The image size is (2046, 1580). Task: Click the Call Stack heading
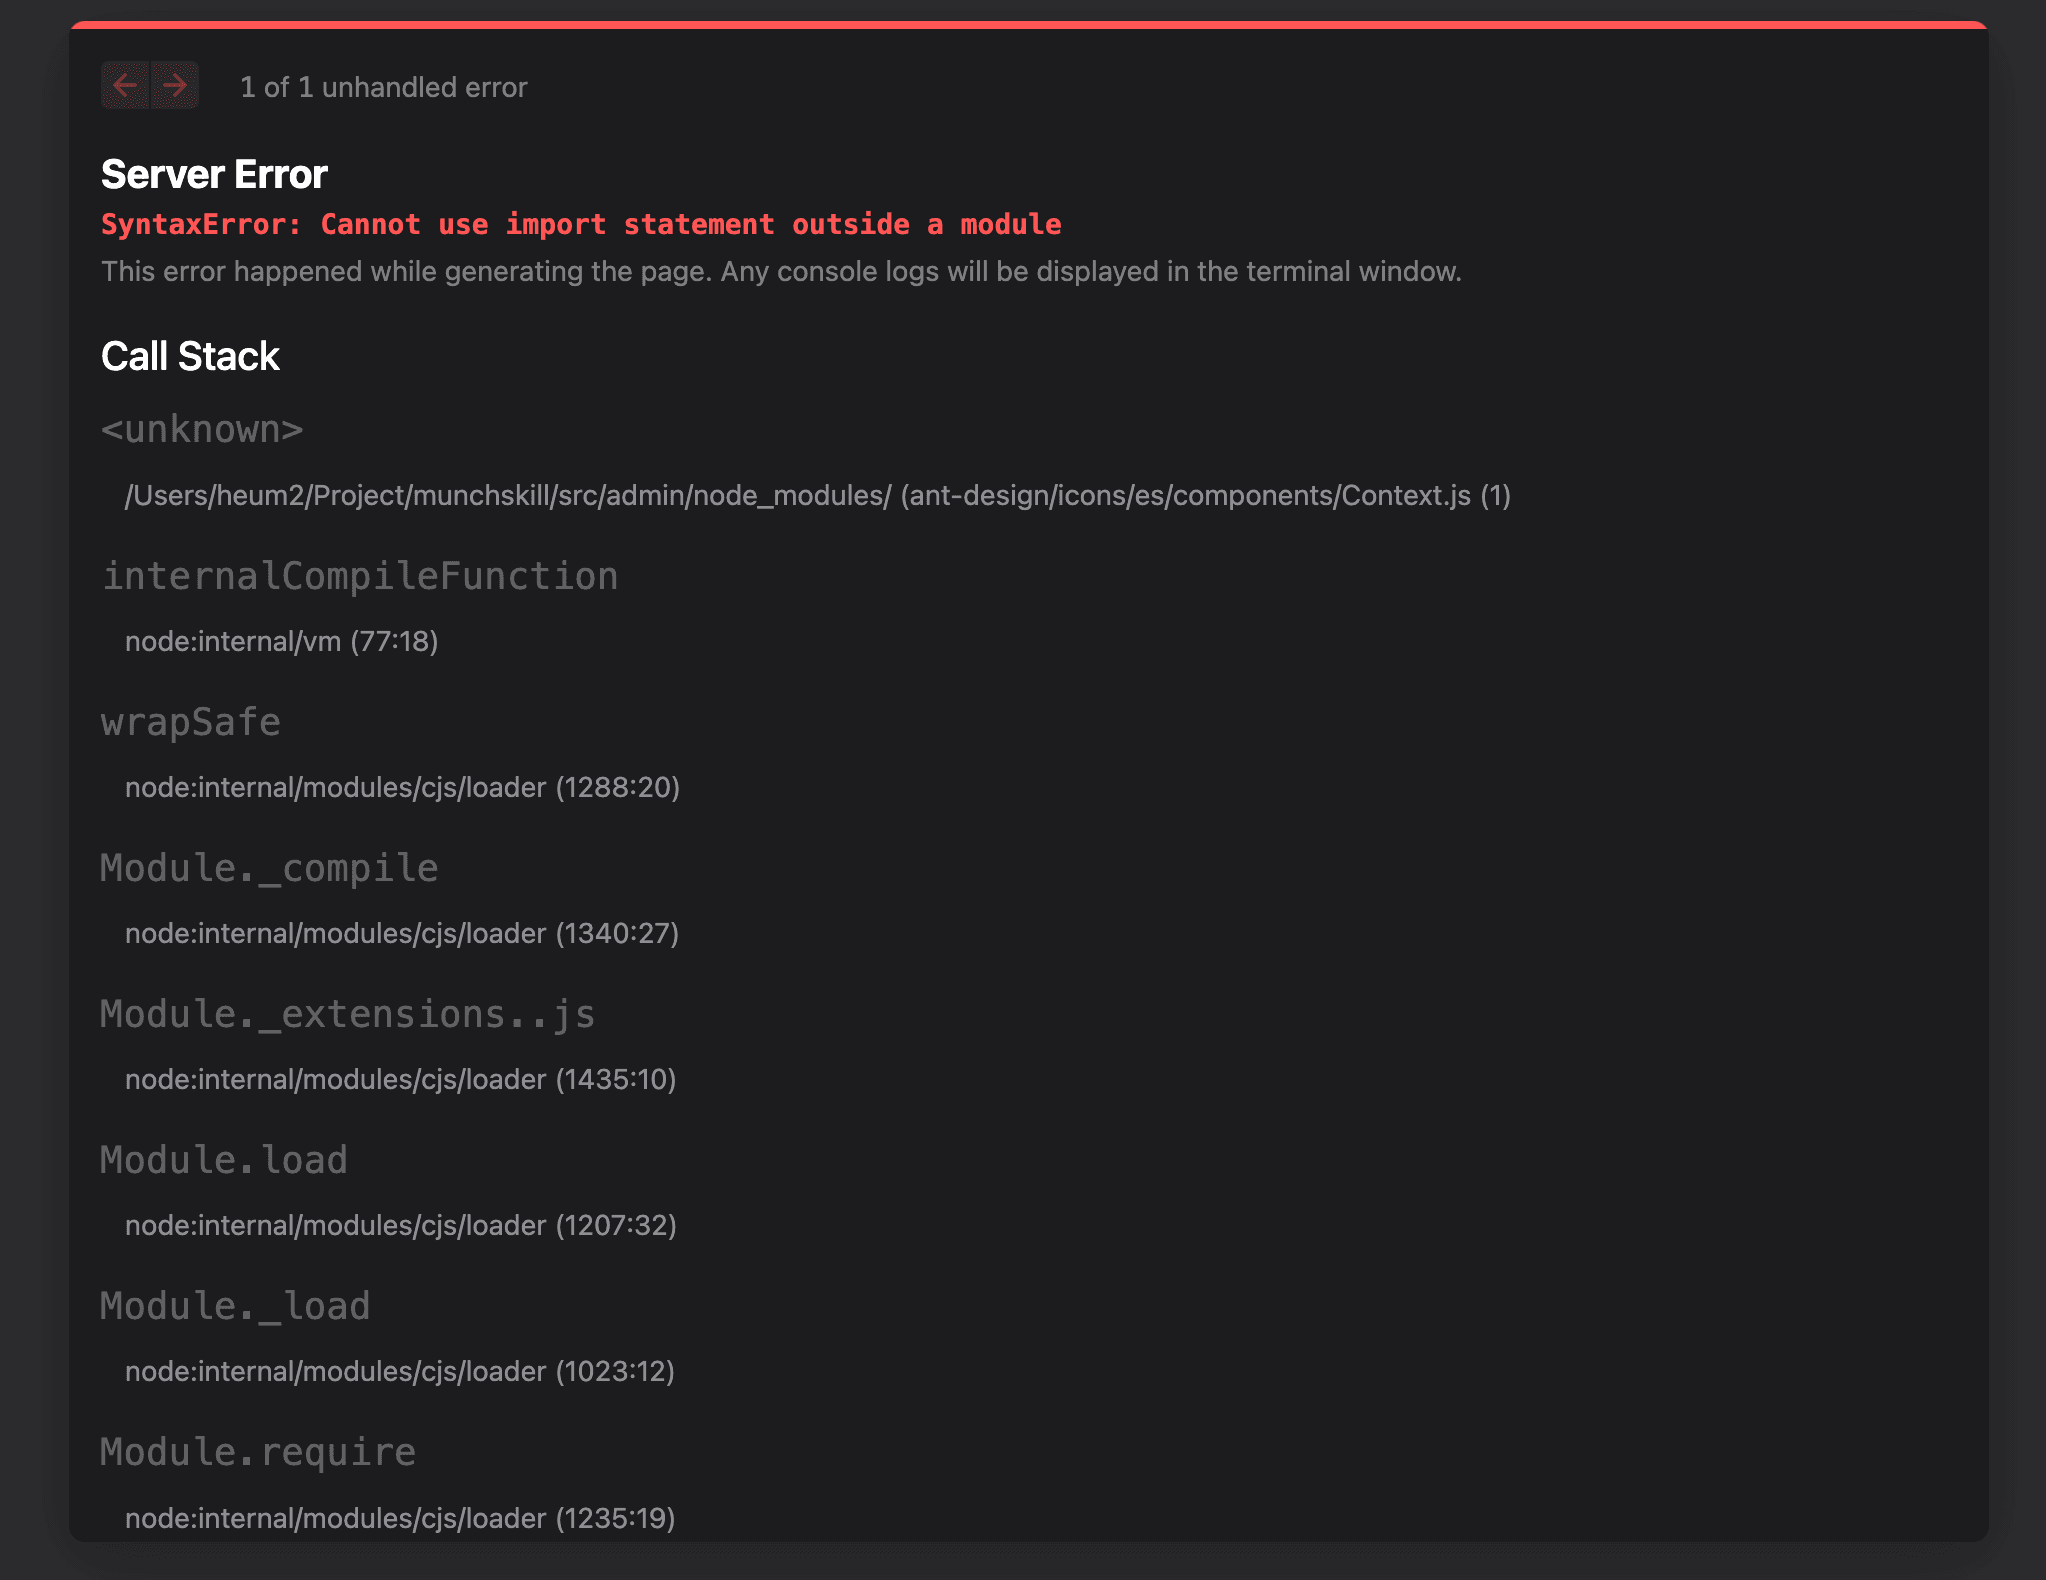click(190, 357)
